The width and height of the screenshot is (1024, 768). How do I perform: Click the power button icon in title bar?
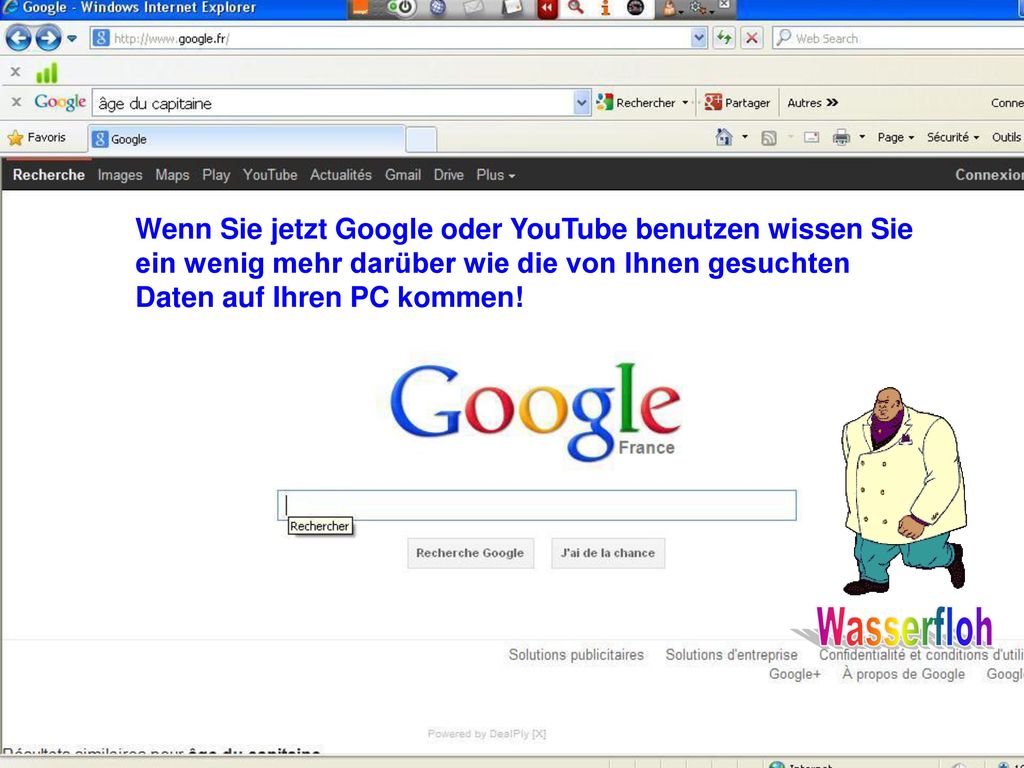[x=404, y=8]
